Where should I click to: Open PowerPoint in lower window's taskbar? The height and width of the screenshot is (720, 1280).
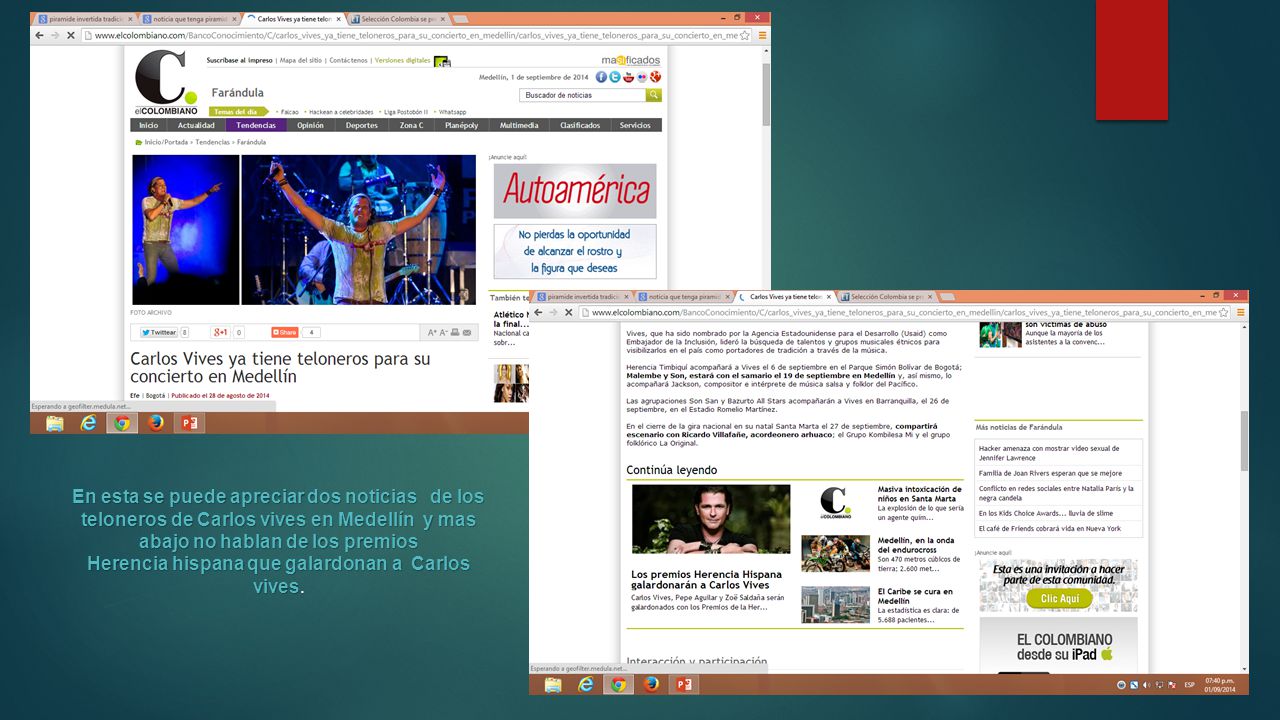tap(685, 684)
